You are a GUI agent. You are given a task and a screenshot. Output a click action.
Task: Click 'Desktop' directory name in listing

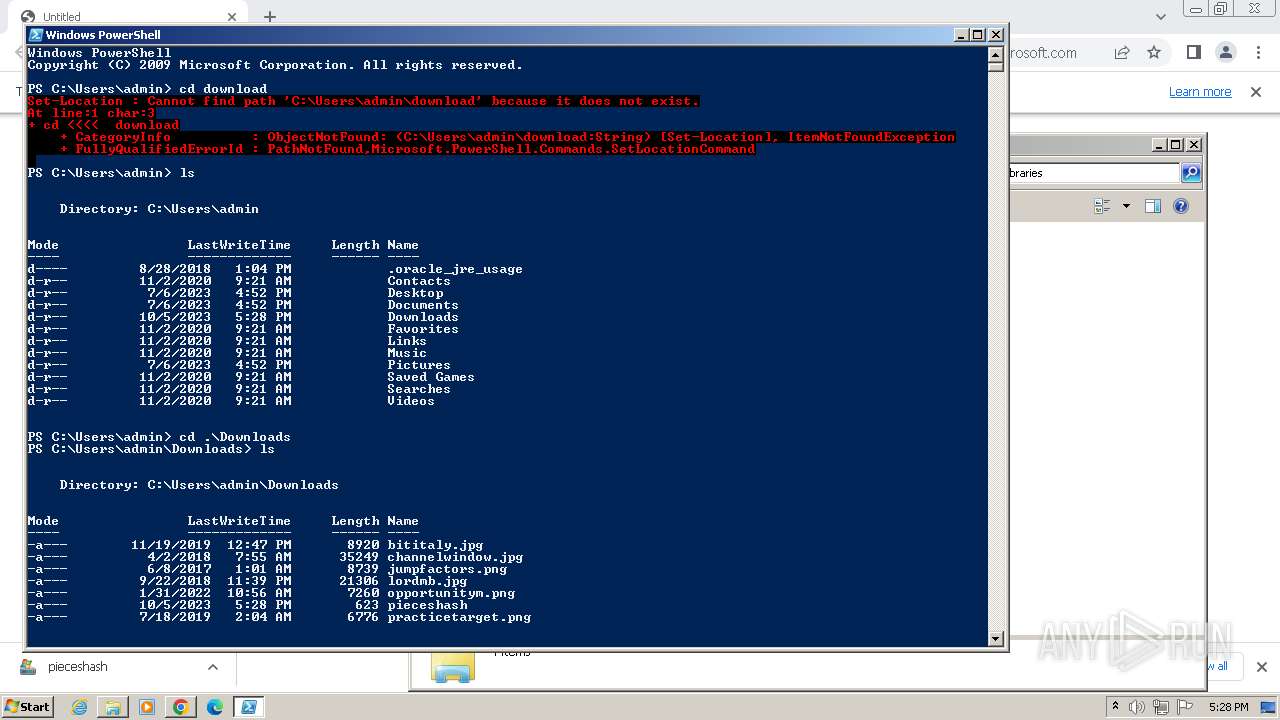[415, 293]
